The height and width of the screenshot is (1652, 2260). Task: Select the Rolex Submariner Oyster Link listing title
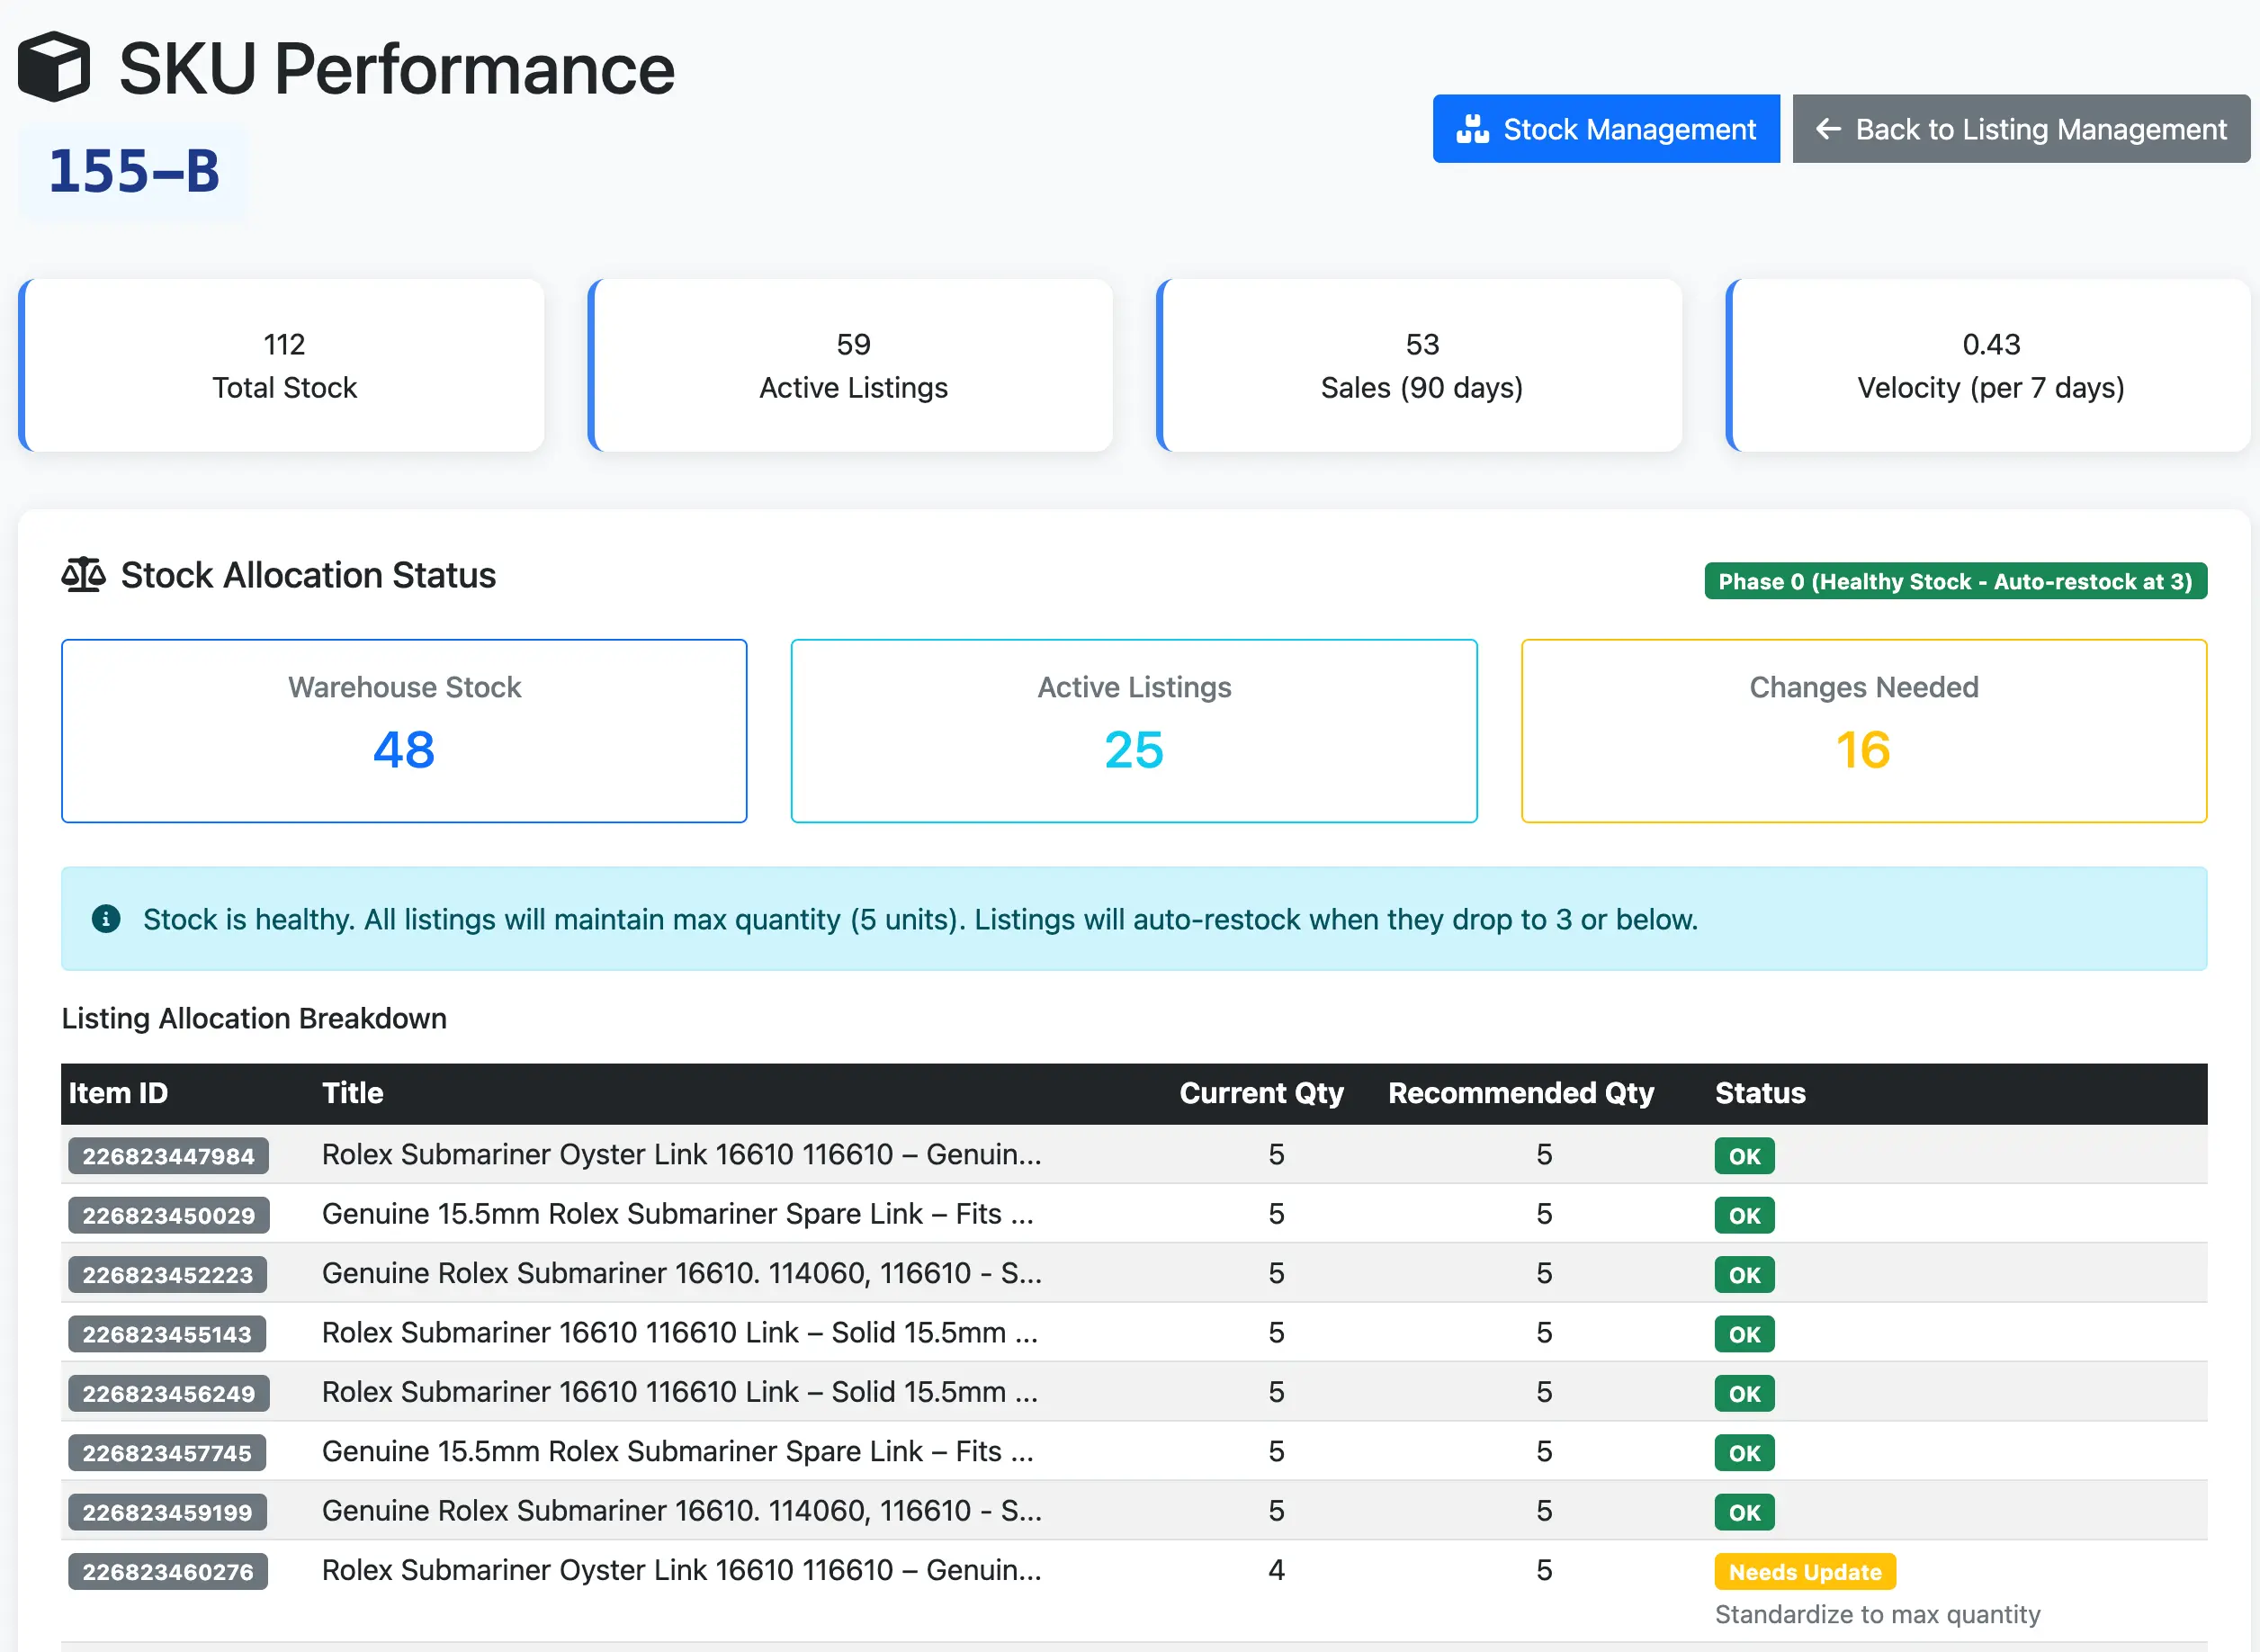pyautogui.click(x=681, y=1155)
